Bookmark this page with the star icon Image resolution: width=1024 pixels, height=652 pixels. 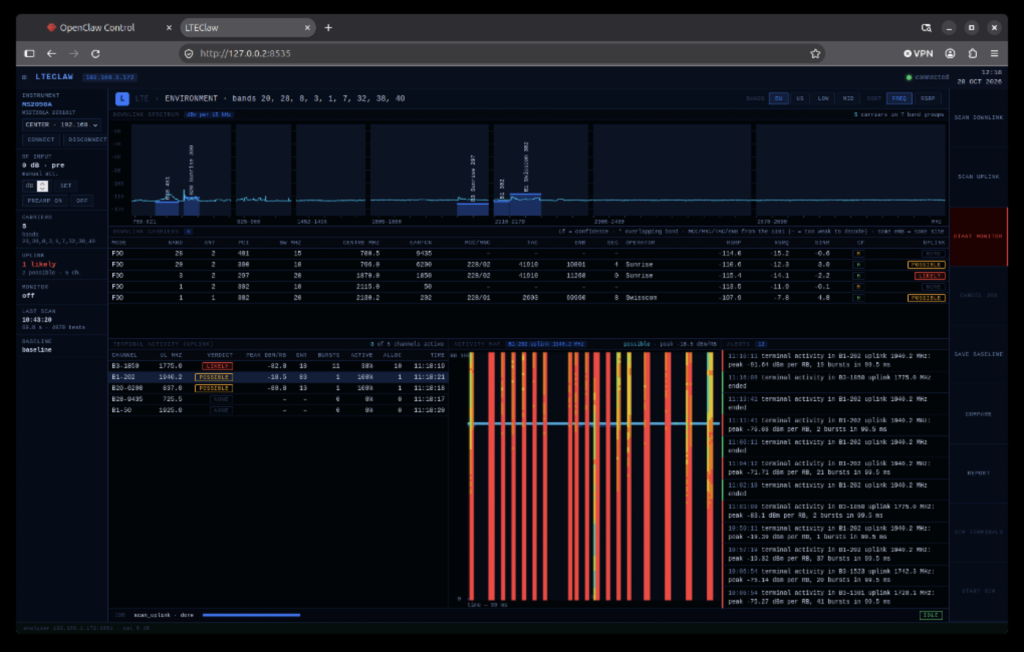point(815,54)
